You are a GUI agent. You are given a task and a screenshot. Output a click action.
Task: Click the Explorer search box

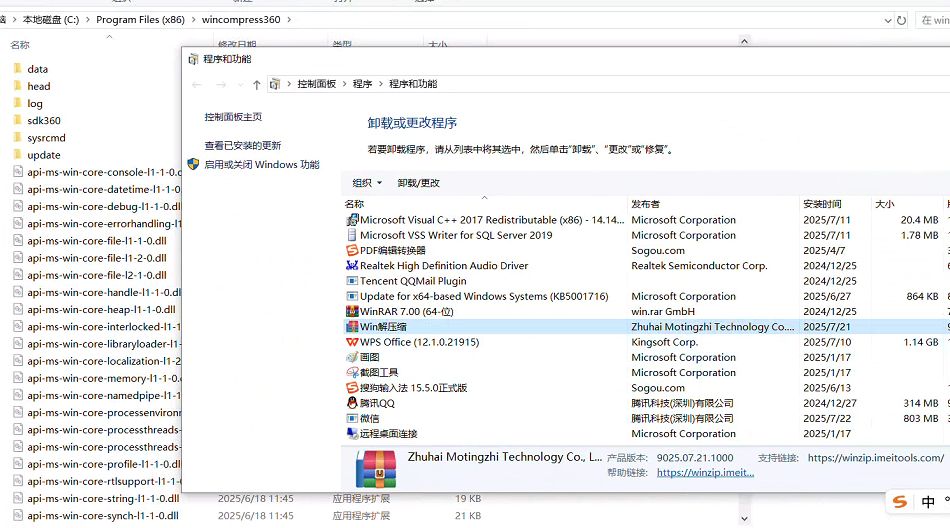[933, 20]
